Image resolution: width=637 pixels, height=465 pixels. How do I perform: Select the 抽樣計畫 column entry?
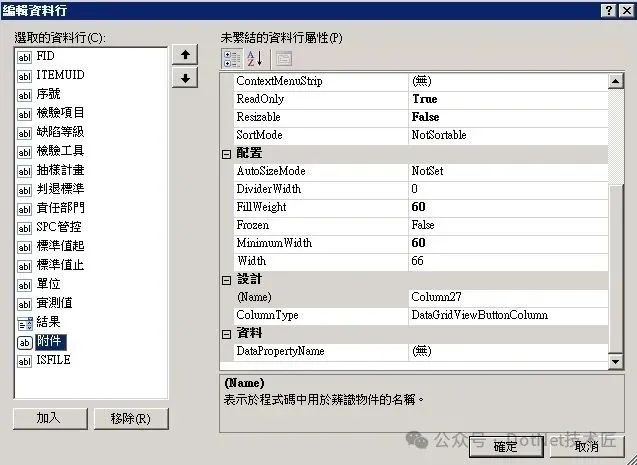(61, 170)
